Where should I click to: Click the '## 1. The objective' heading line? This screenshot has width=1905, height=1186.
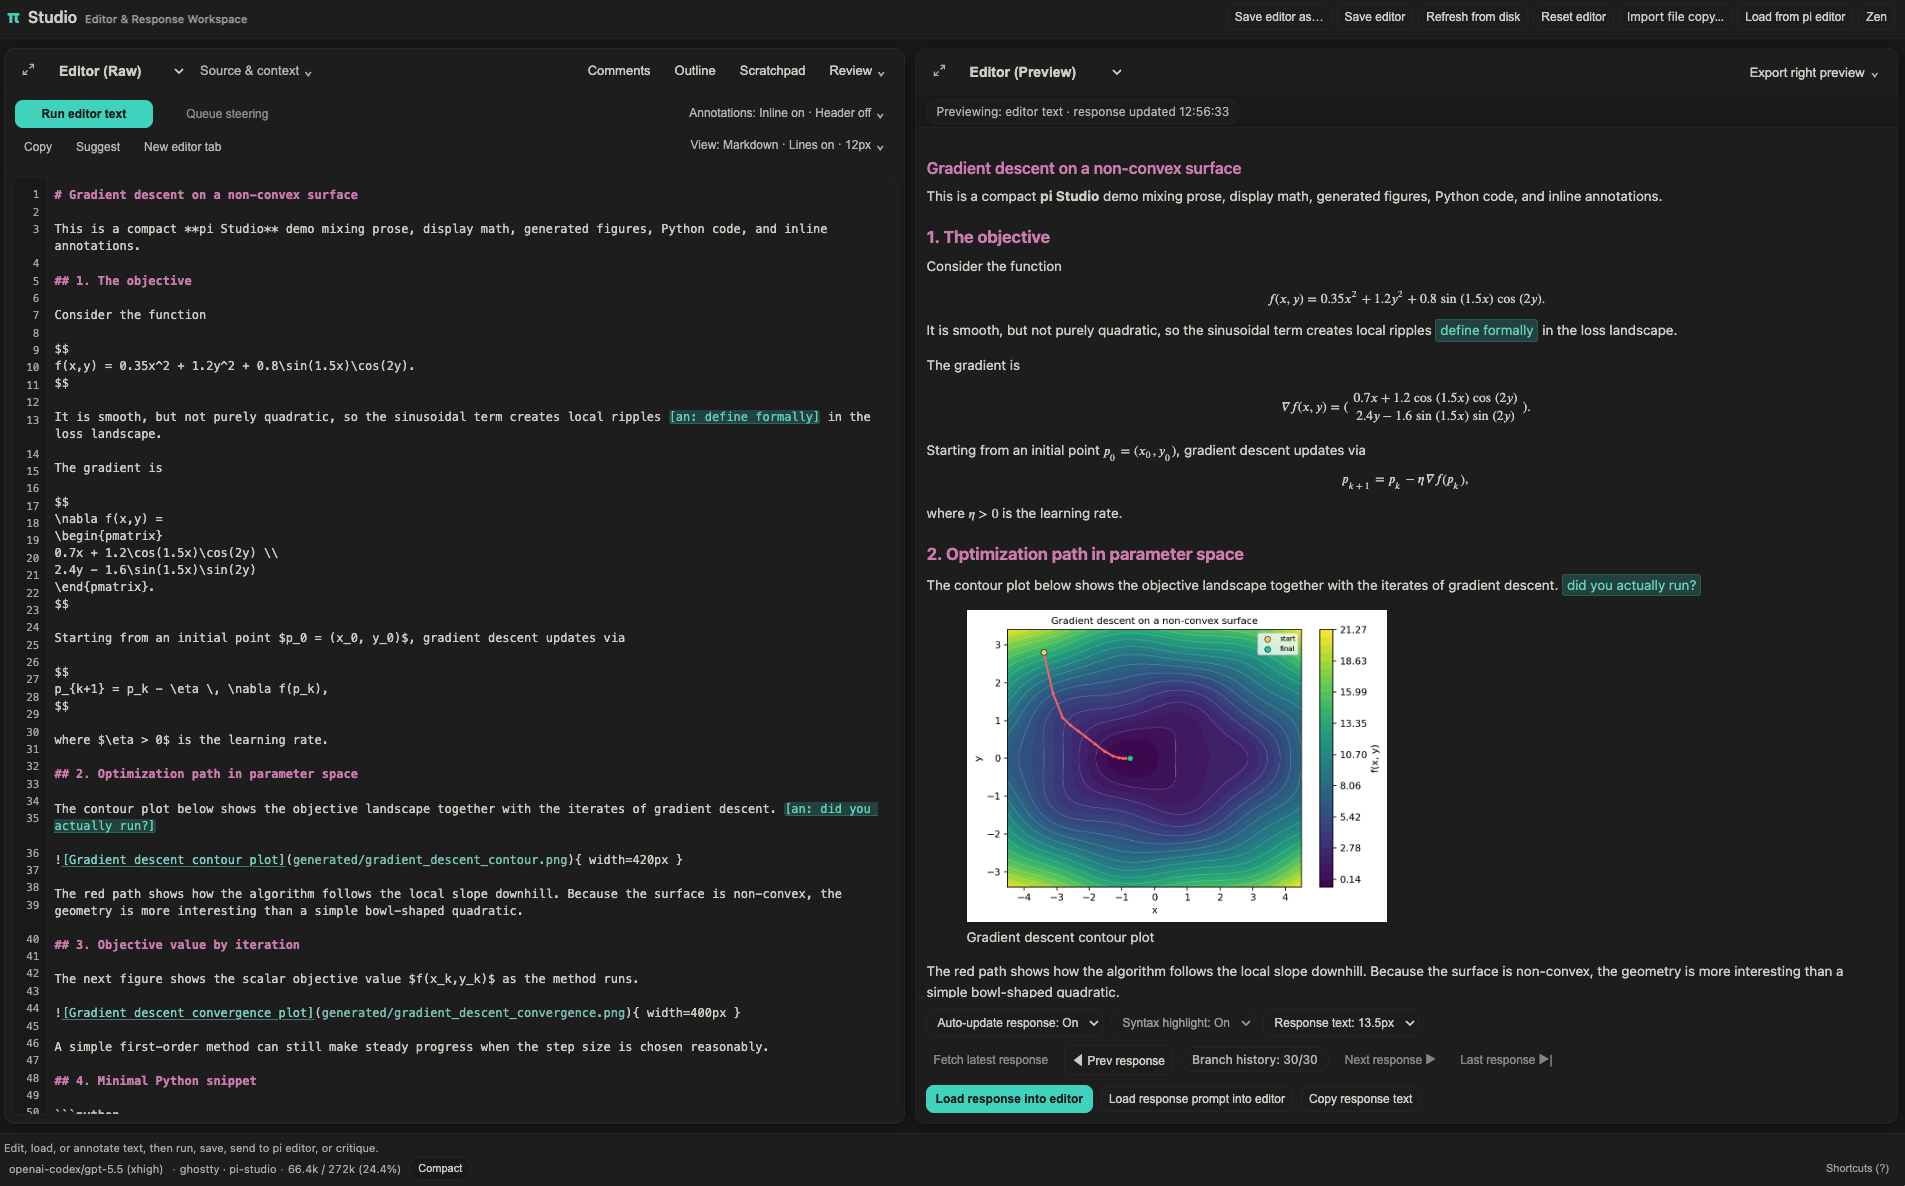pyautogui.click(x=123, y=281)
